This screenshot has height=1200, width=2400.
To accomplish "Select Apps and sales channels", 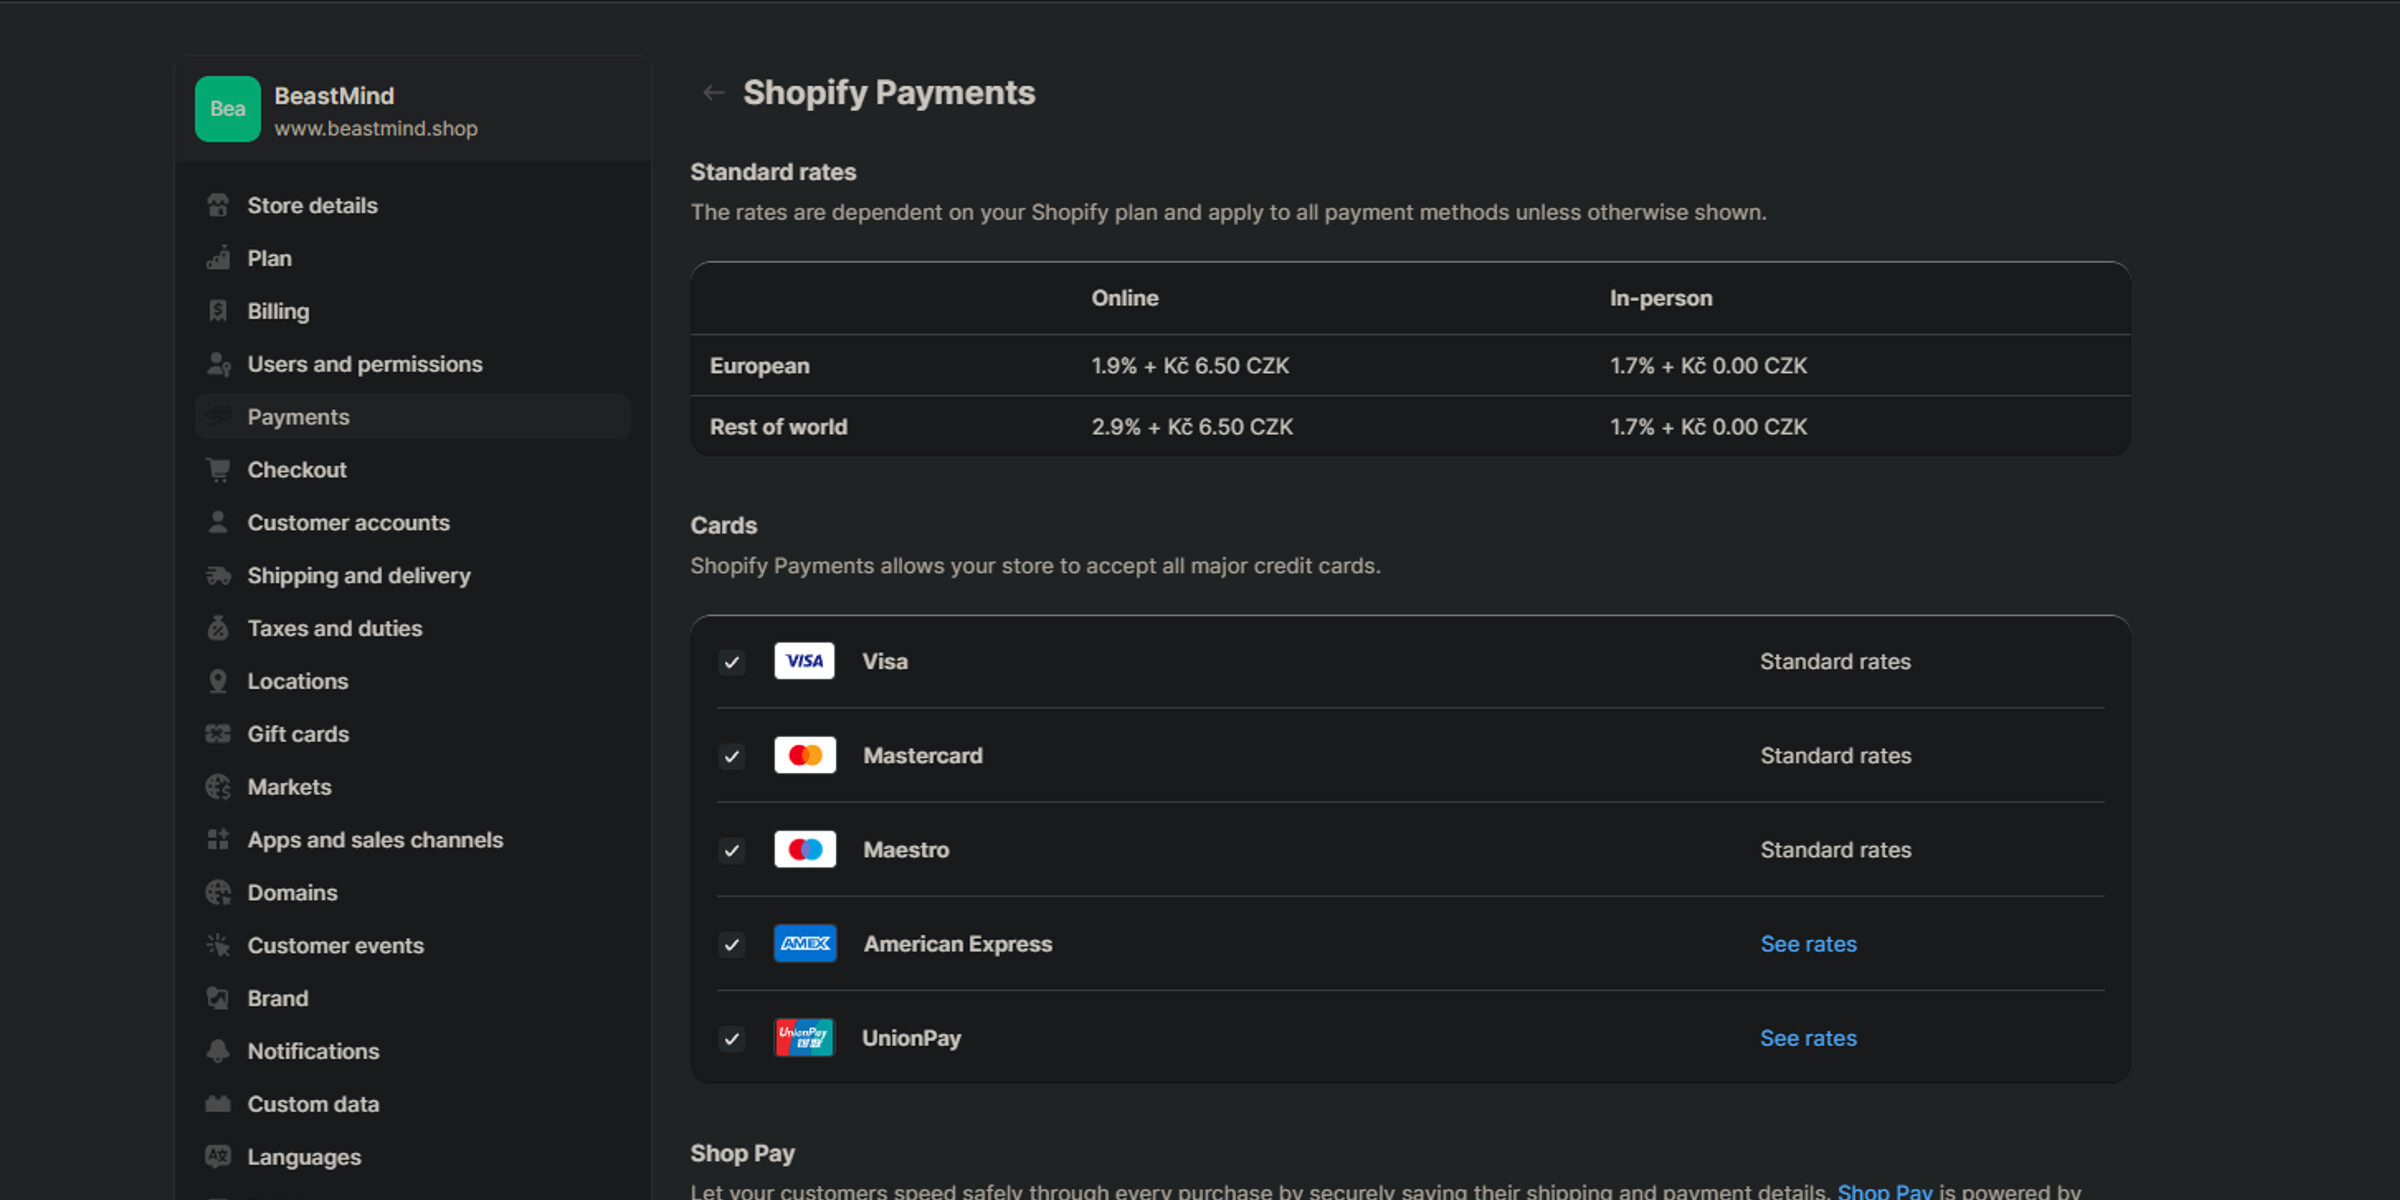I will pos(375,840).
